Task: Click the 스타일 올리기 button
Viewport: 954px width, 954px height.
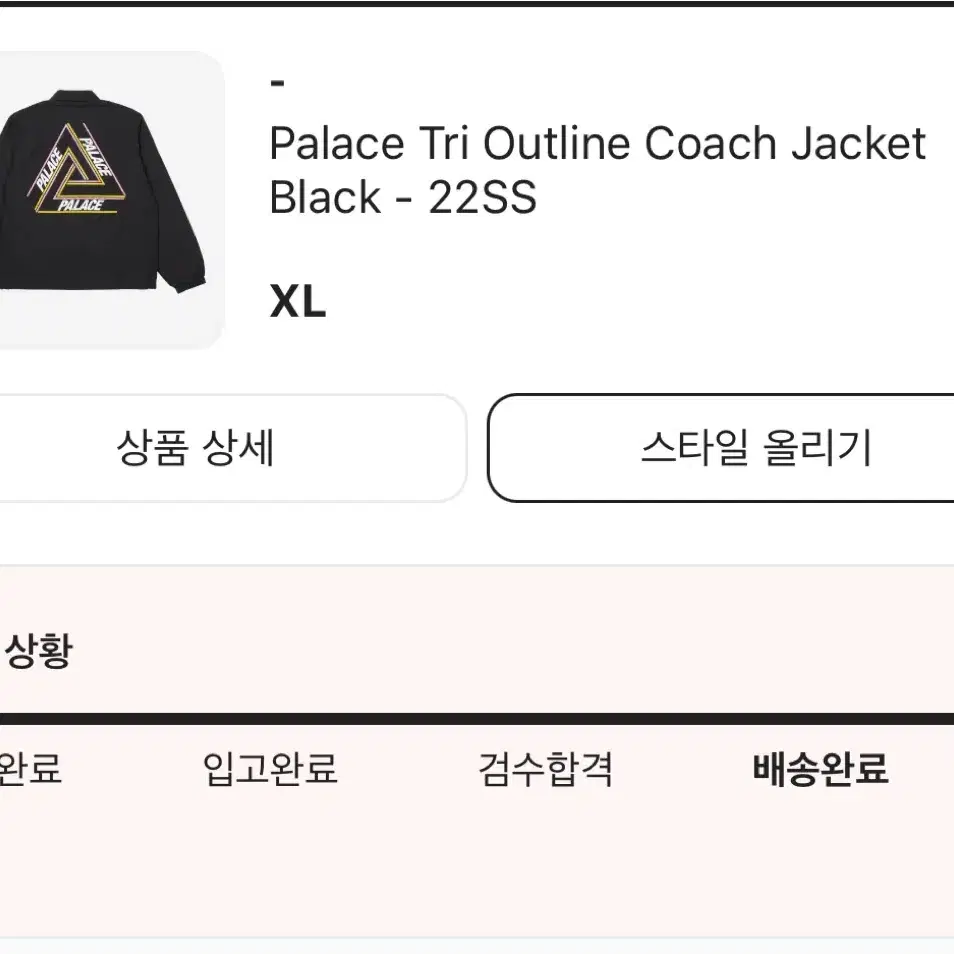Action: click(x=721, y=448)
